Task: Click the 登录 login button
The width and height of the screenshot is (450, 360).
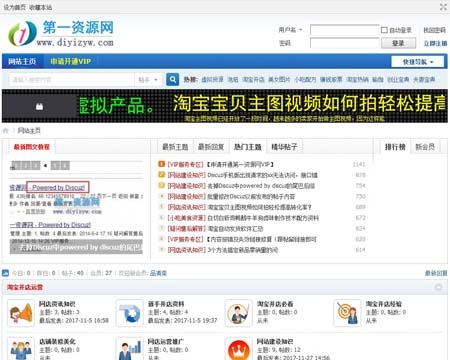Action: tap(398, 43)
